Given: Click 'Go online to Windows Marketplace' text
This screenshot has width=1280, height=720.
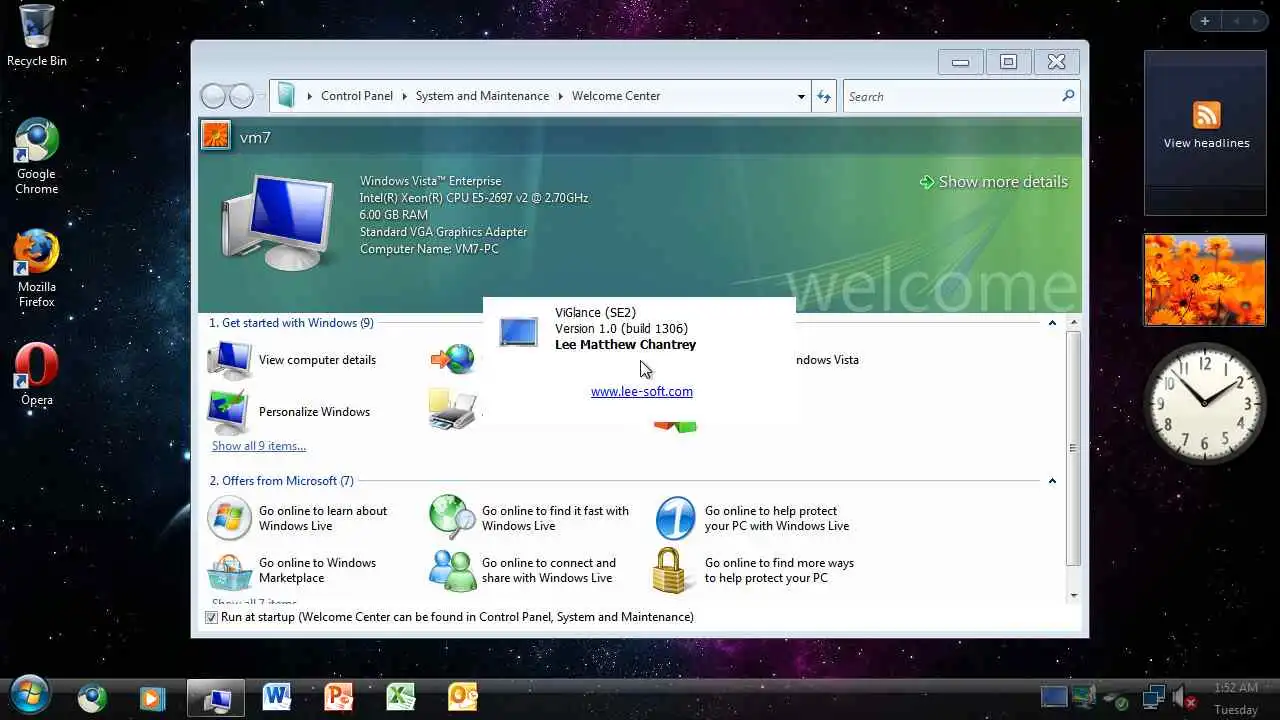Looking at the screenshot, I should point(317,570).
